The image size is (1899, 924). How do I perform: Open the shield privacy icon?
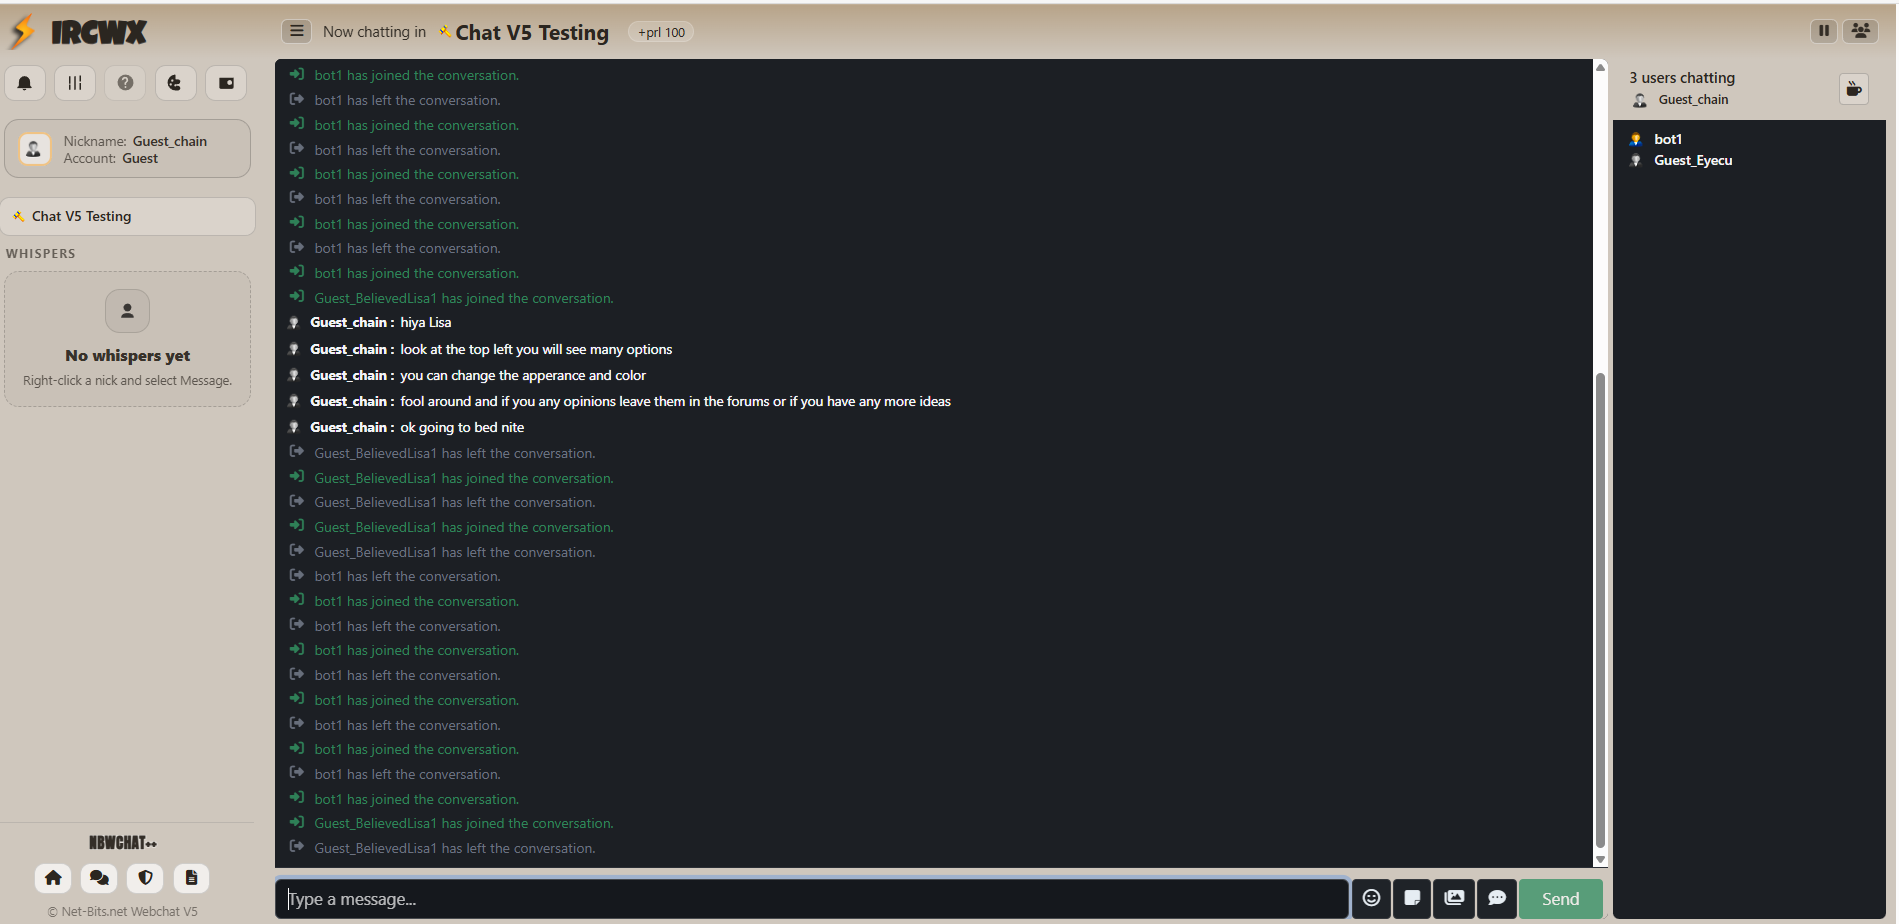pyautogui.click(x=145, y=878)
